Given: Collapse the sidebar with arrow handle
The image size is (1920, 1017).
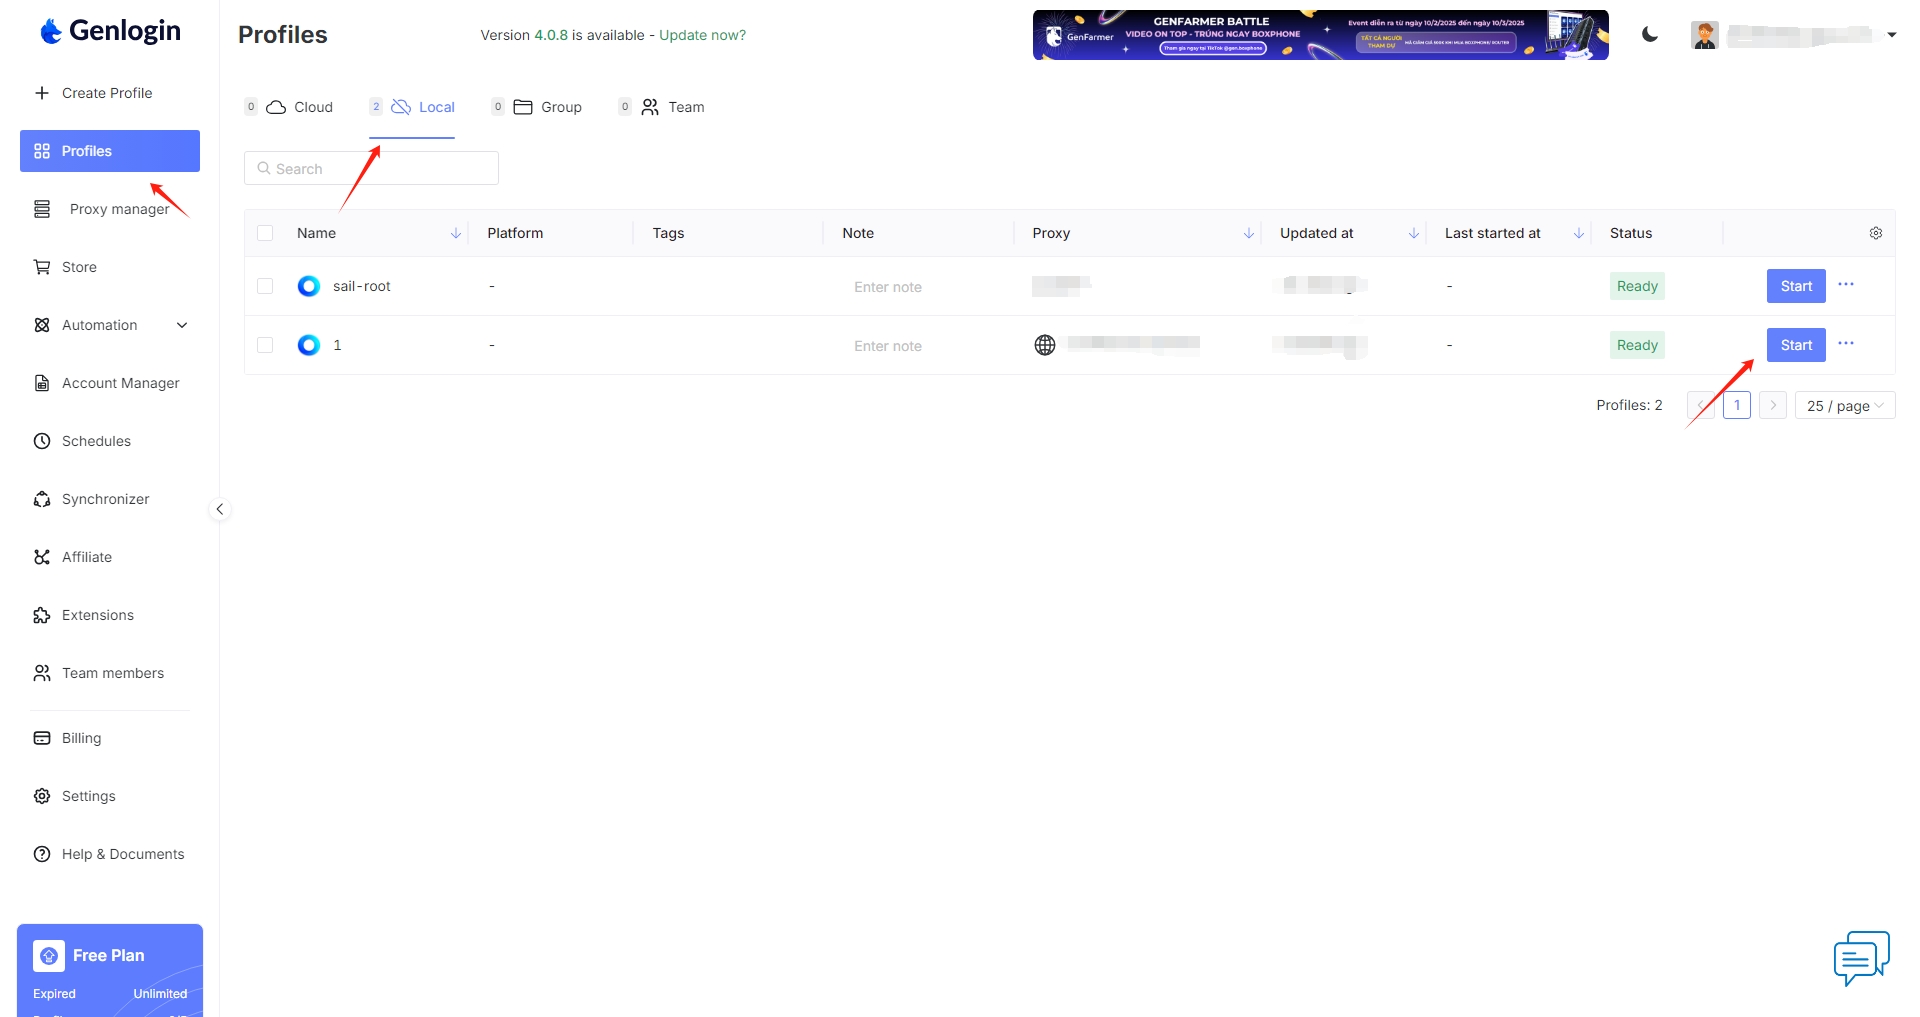Looking at the screenshot, I should pos(220,509).
